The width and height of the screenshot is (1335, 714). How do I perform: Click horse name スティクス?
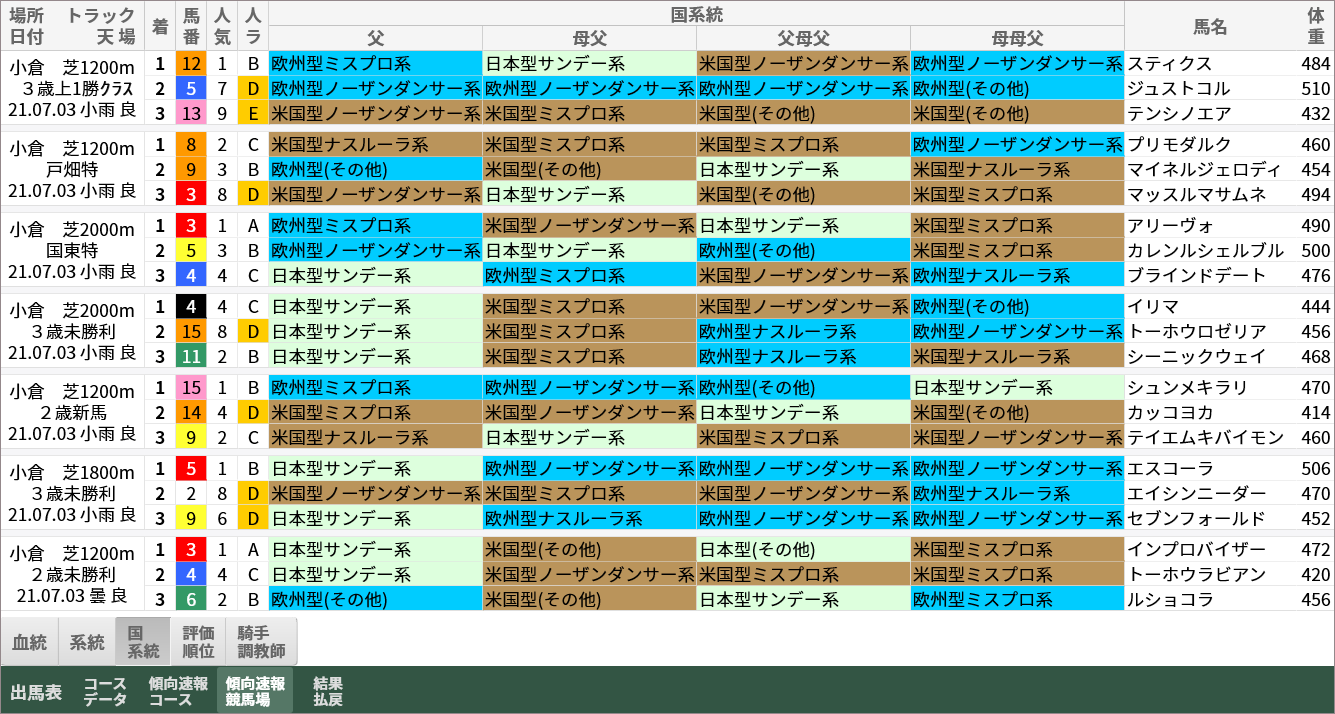(1169, 63)
